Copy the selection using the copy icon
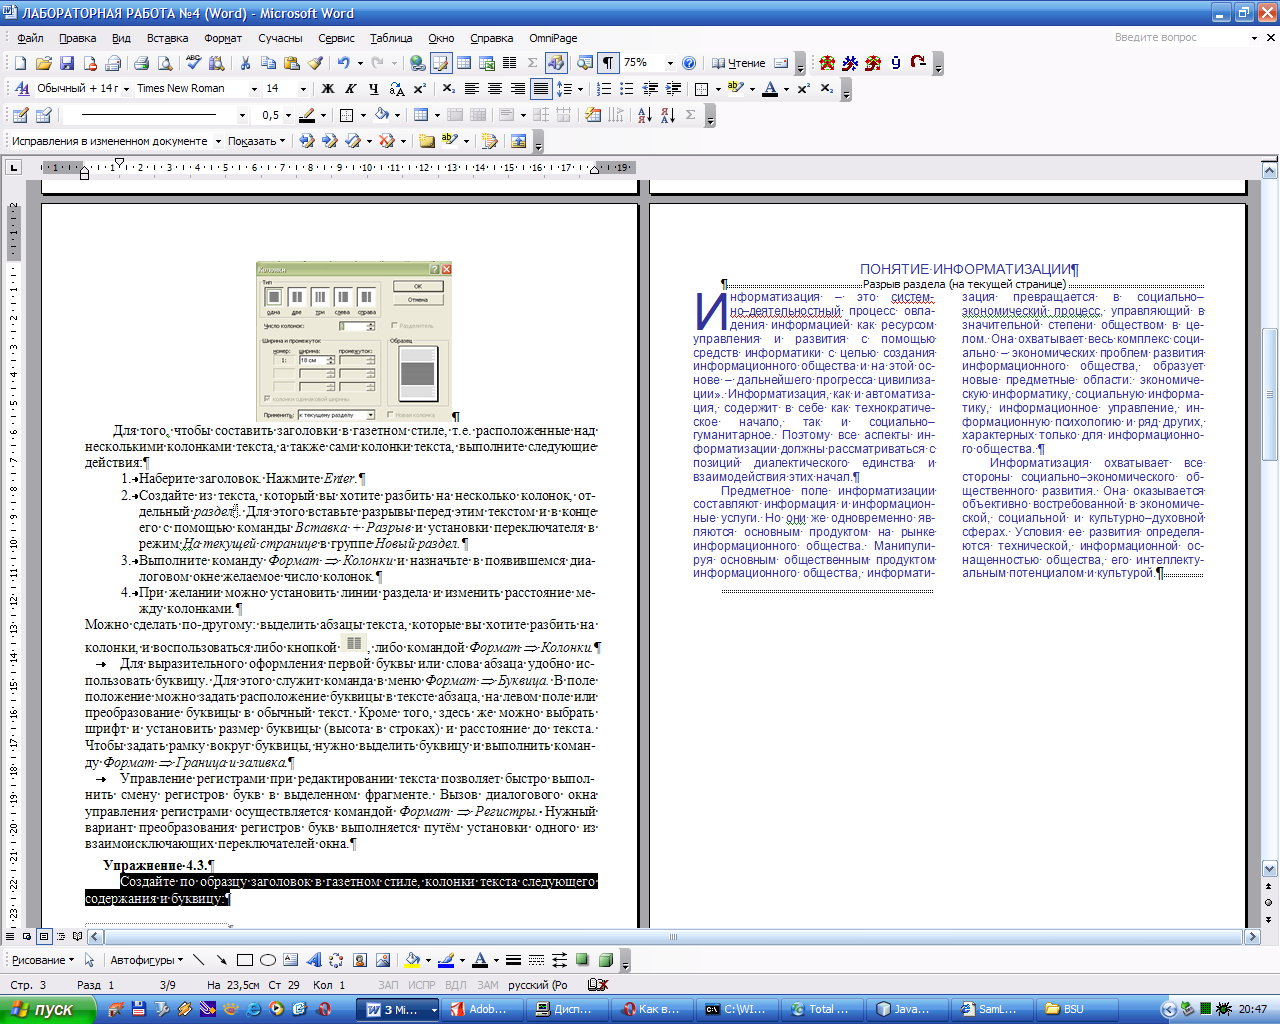 pos(268,63)
